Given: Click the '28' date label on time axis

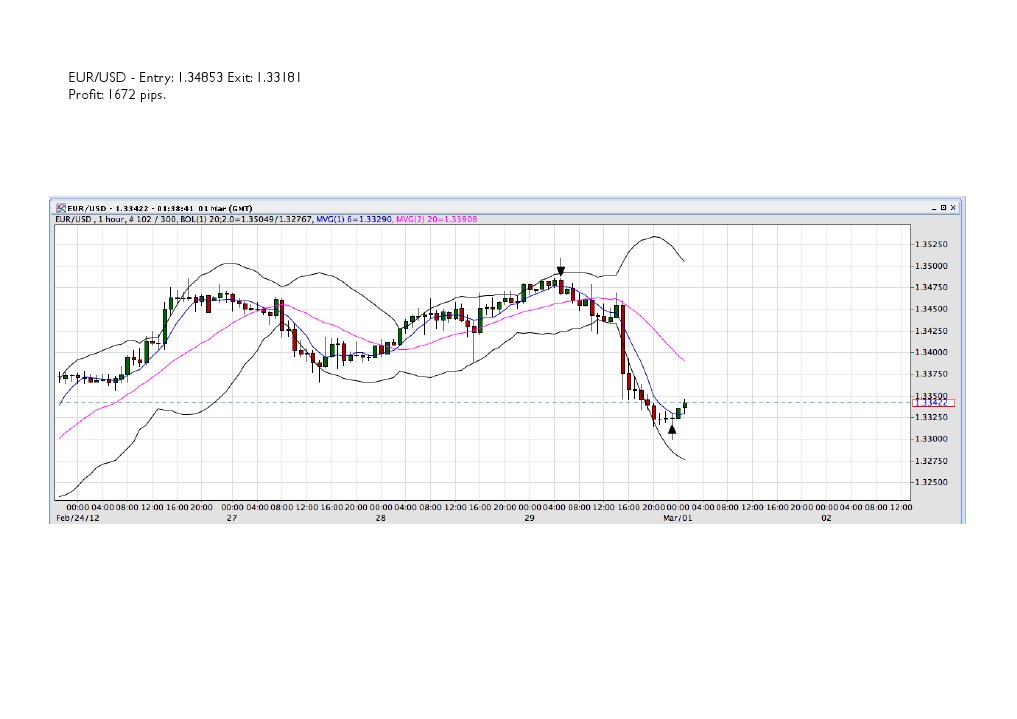Looking at the screenshot, I should point(381,518).
